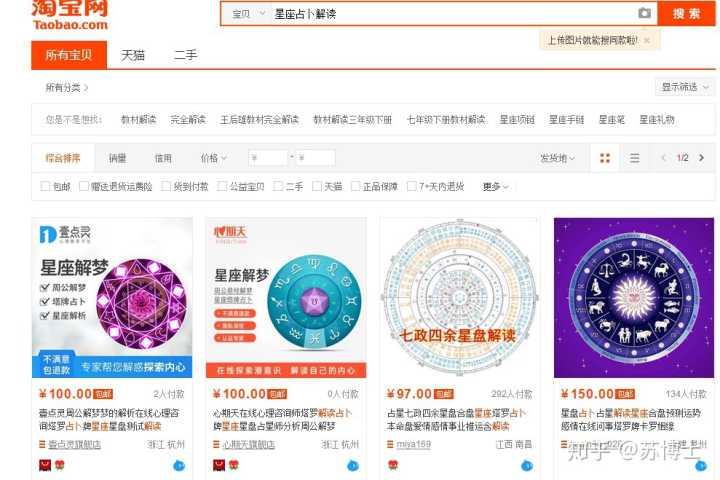
Task: Enable the 包邮 free shipping checkbox
Action: tap(45, 186)
